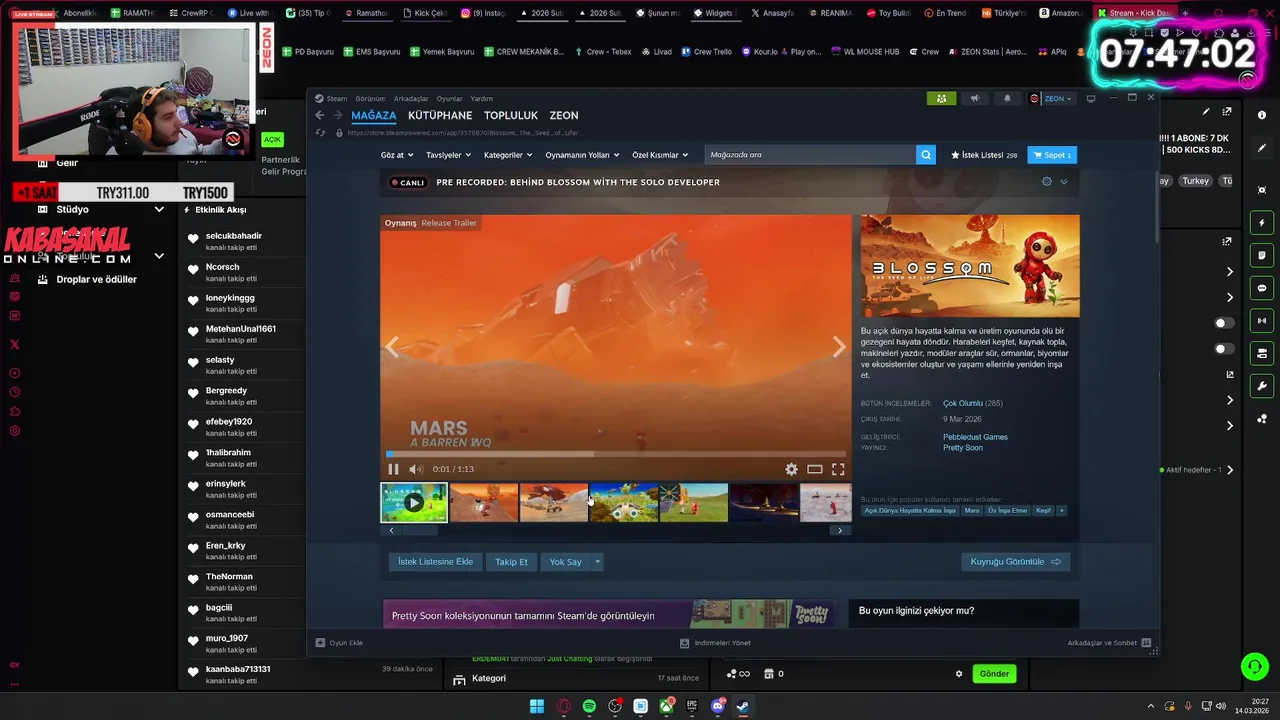Enter fullscreen on the trailer video
1280x720 pixels.
(x=838, y=469)
